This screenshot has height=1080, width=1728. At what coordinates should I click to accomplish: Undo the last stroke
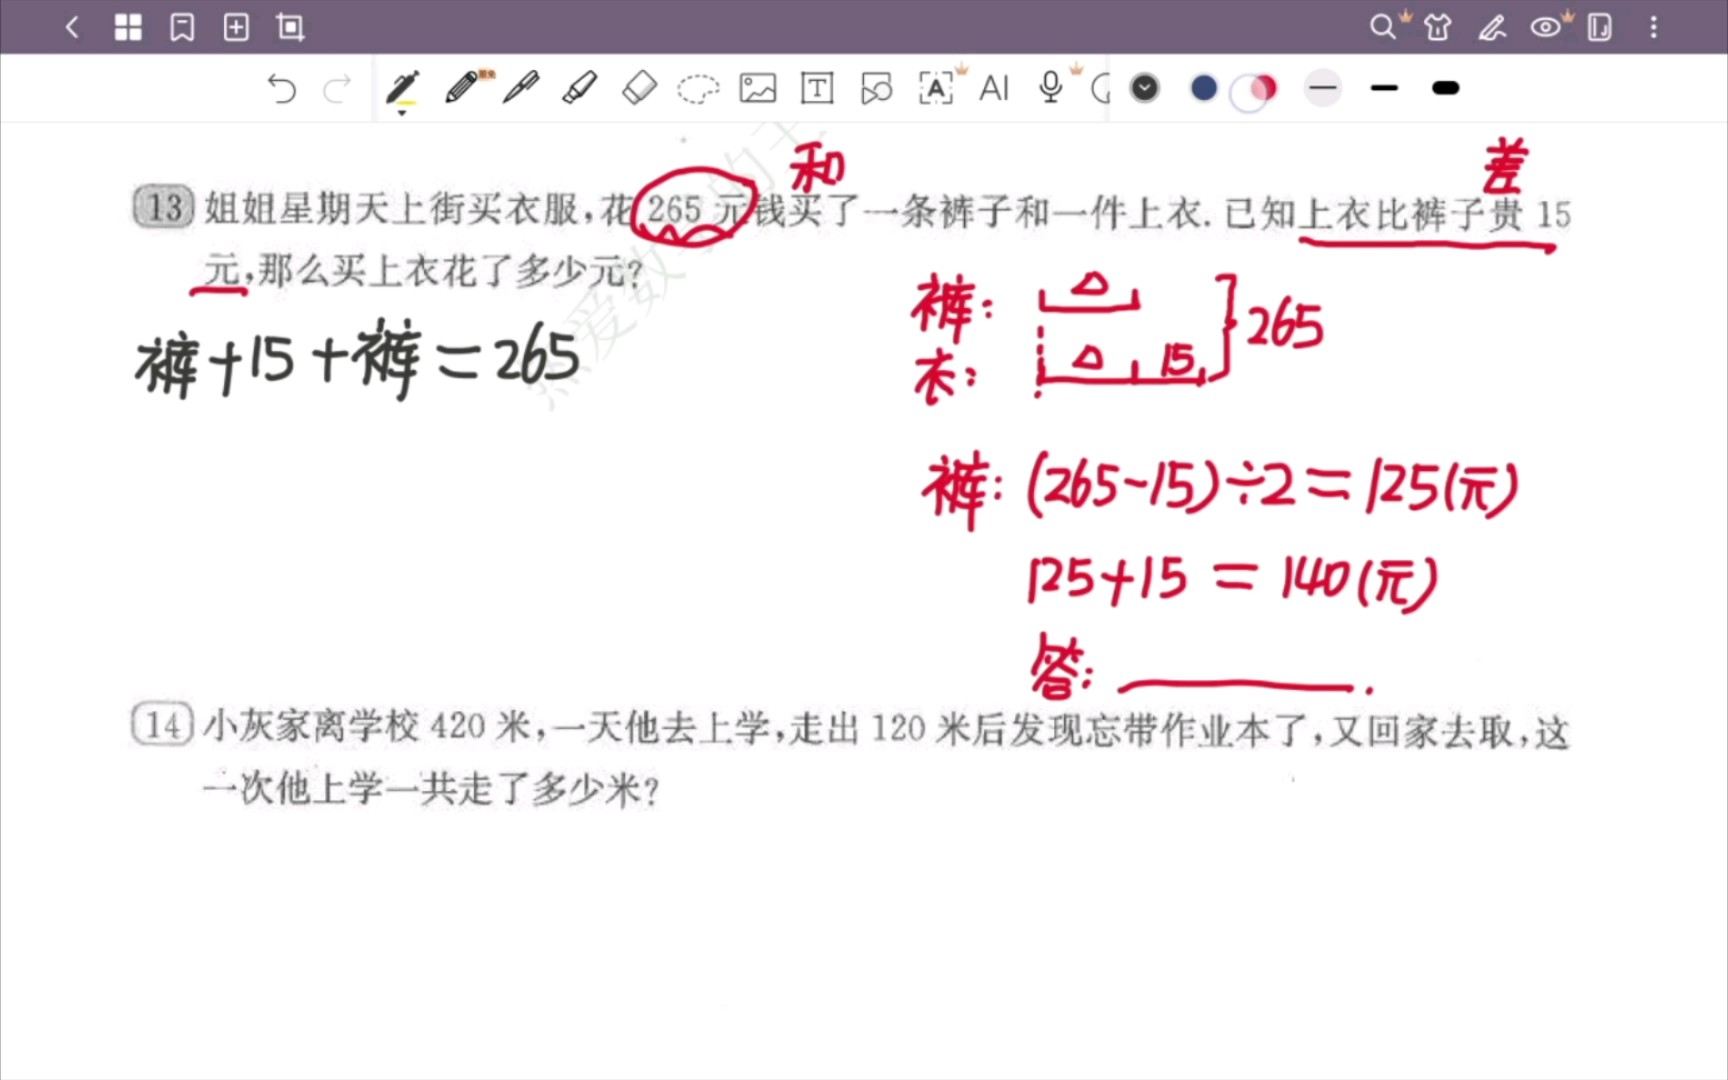282,89
